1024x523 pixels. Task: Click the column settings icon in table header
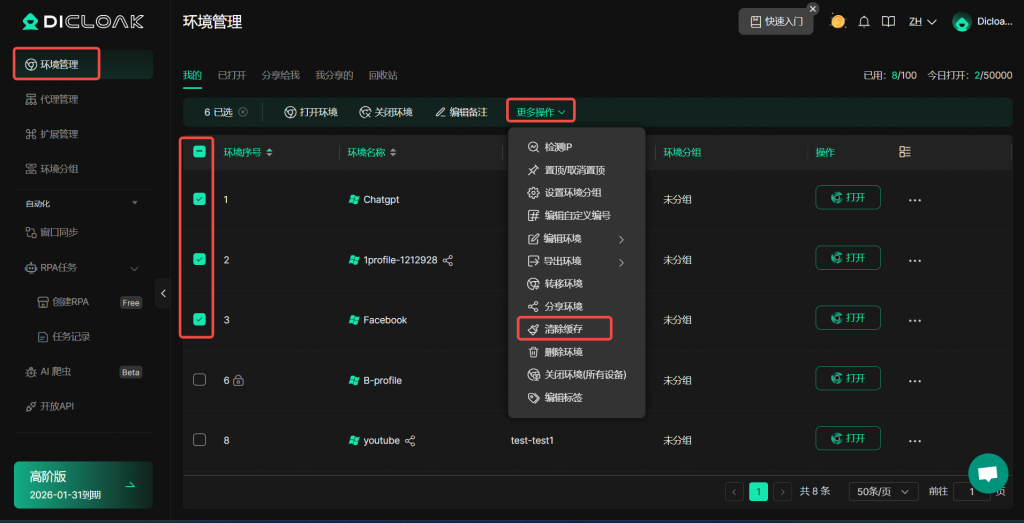905,152
